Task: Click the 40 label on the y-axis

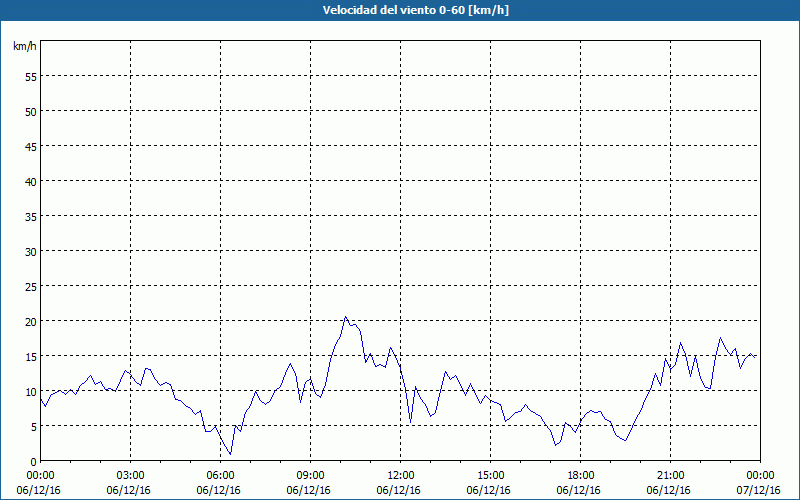Action: click(31, 182)
